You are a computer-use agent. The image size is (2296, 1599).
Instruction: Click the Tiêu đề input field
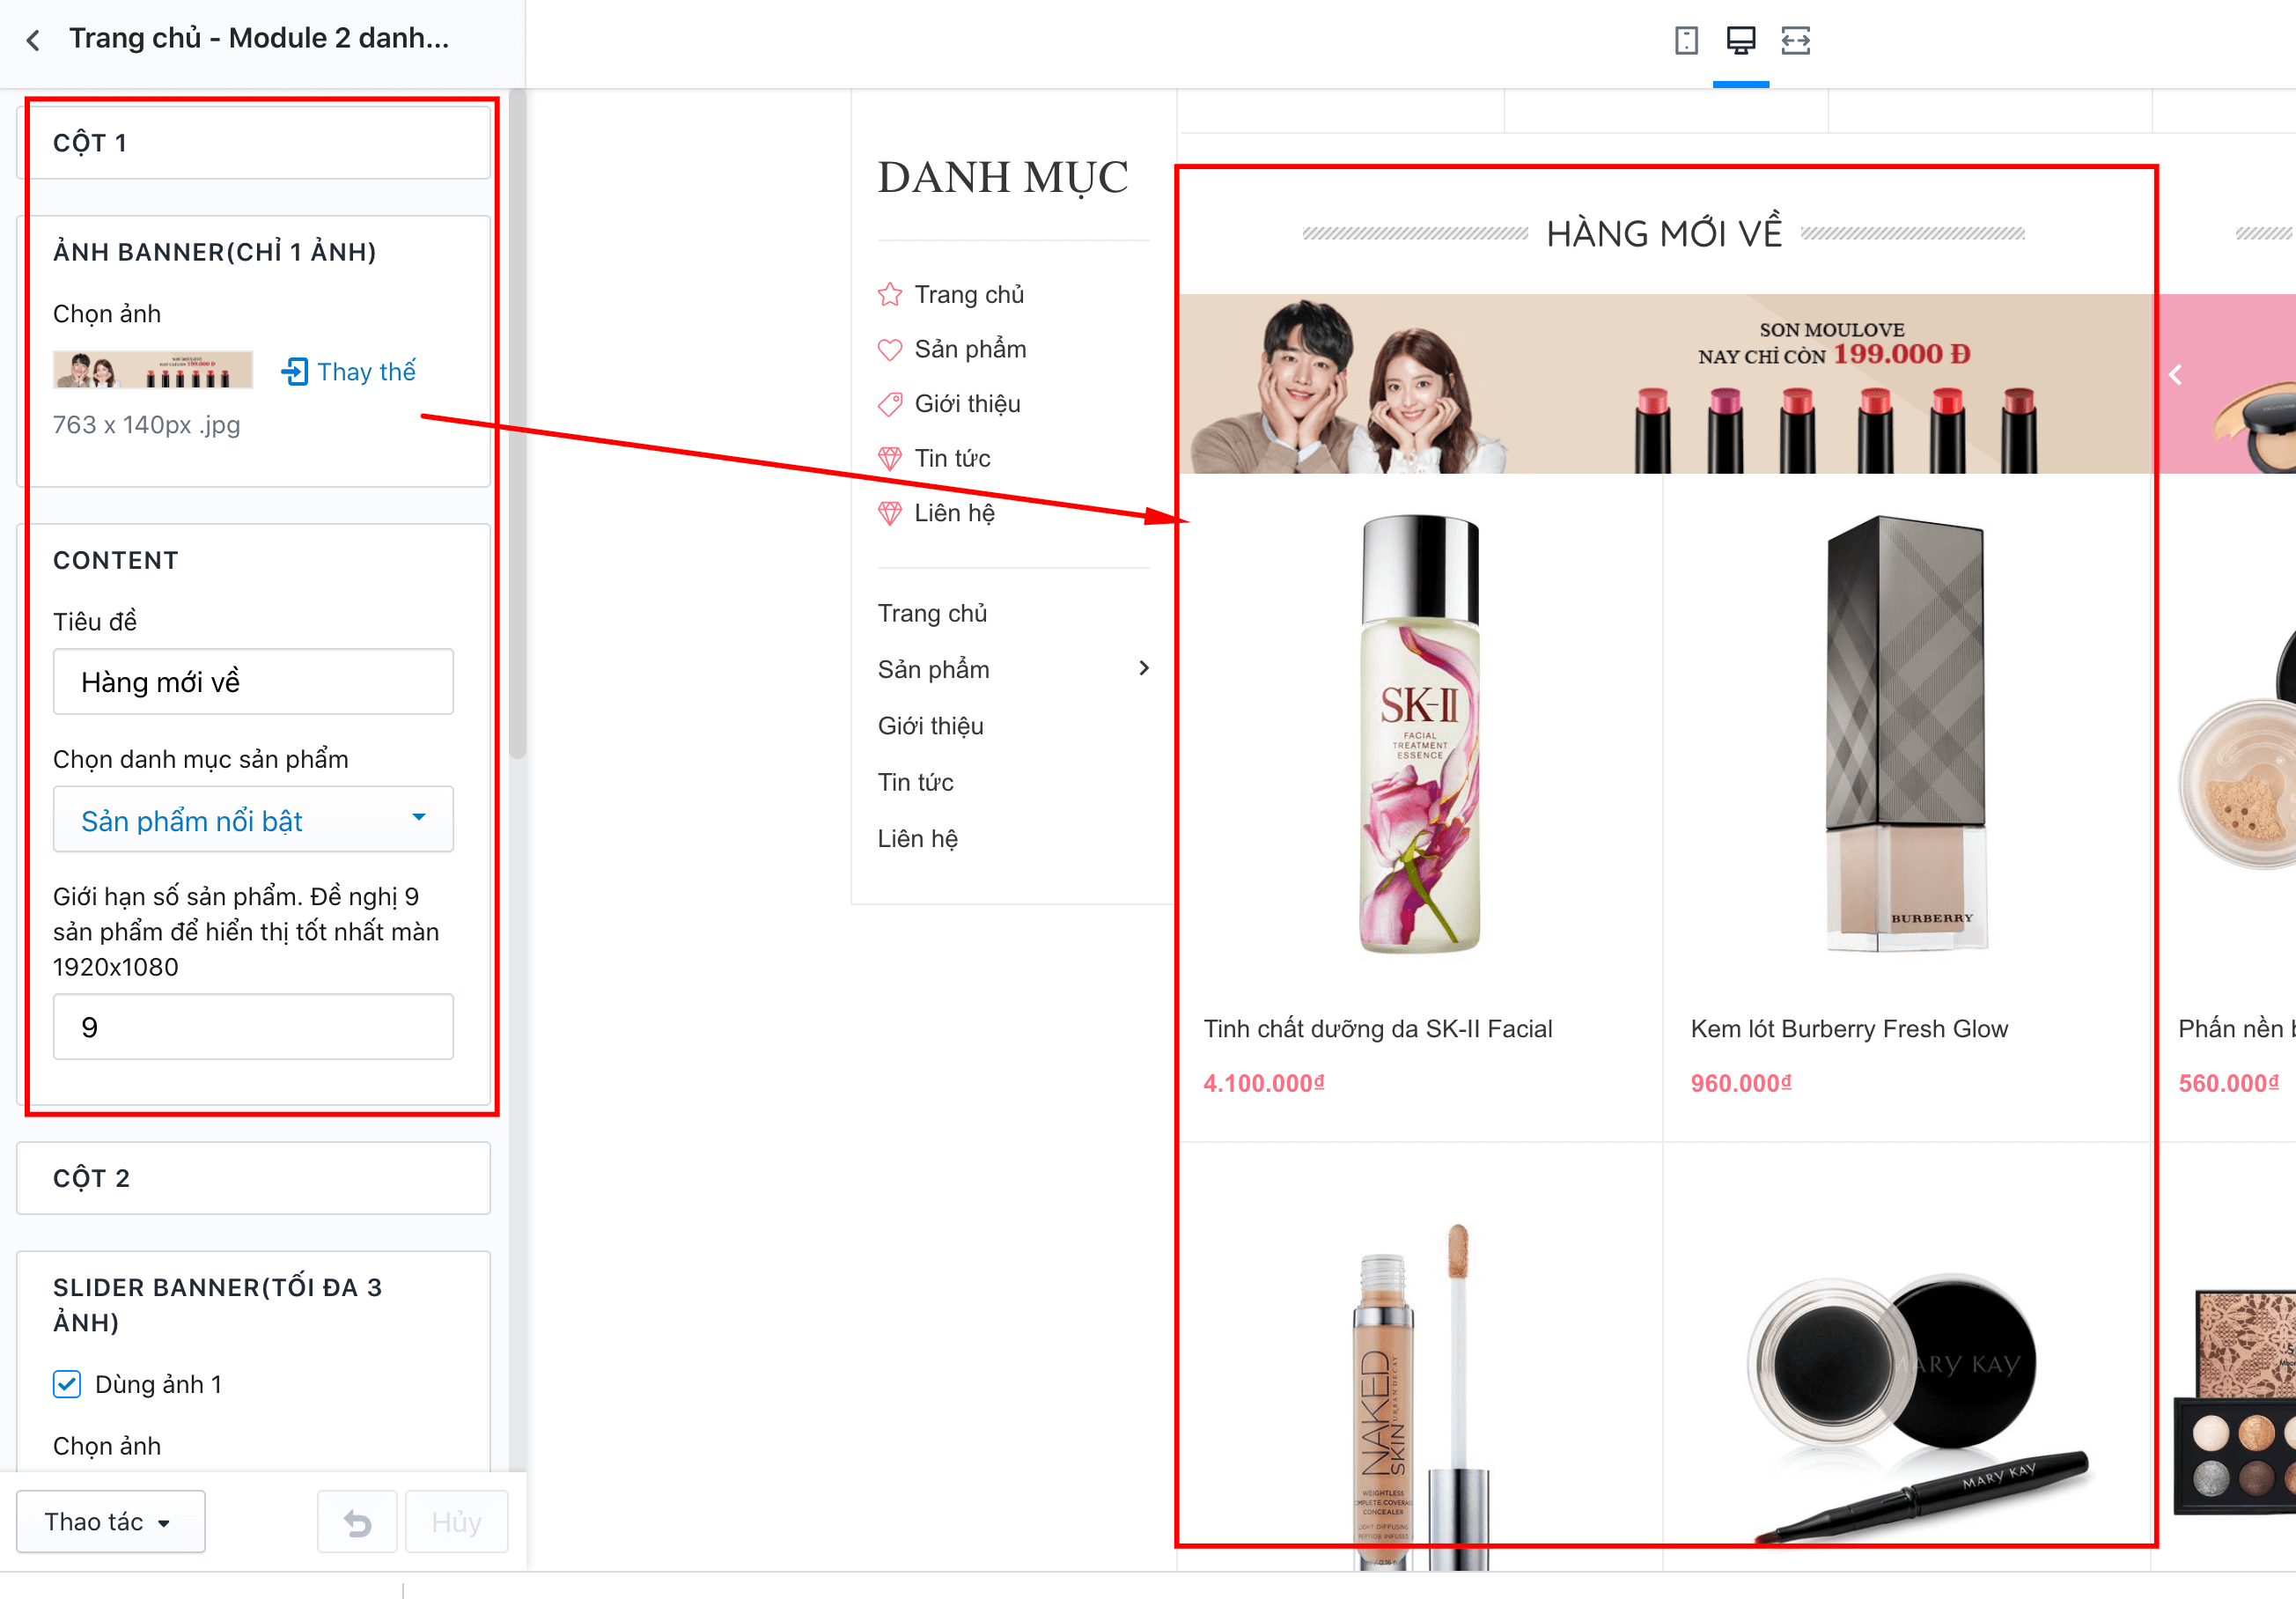[253, 682]
